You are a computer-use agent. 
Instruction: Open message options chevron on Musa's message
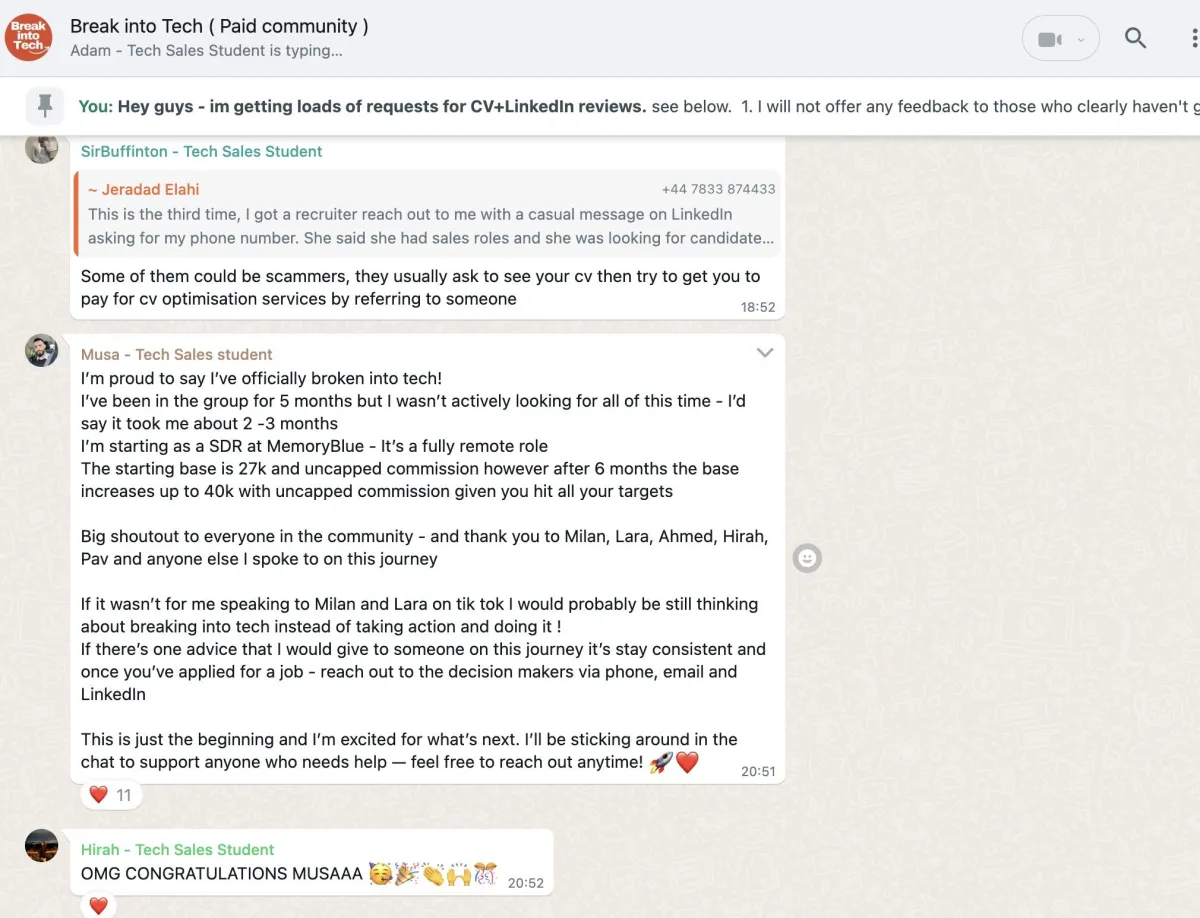click(x=765, y=353)
